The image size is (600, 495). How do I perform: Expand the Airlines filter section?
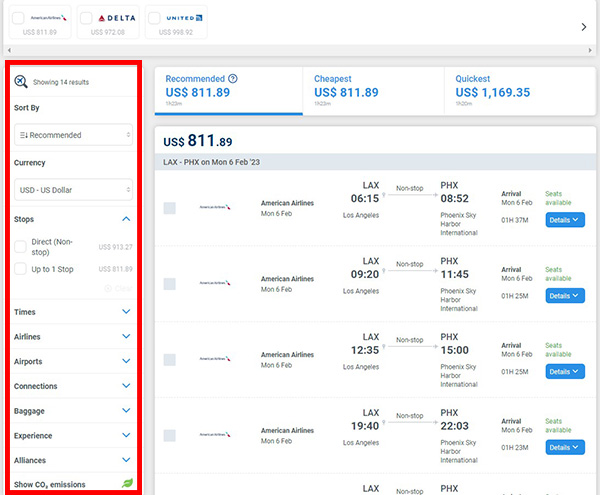tap(126, 336)
